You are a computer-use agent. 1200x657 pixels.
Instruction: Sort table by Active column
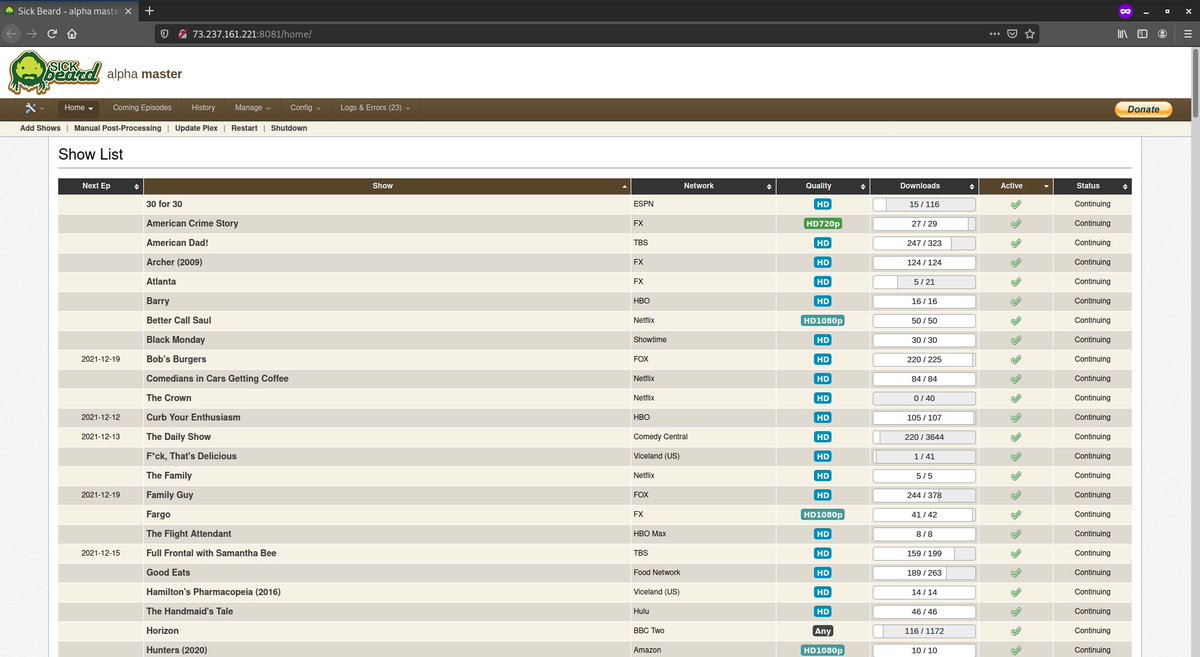pos(1016,186)
